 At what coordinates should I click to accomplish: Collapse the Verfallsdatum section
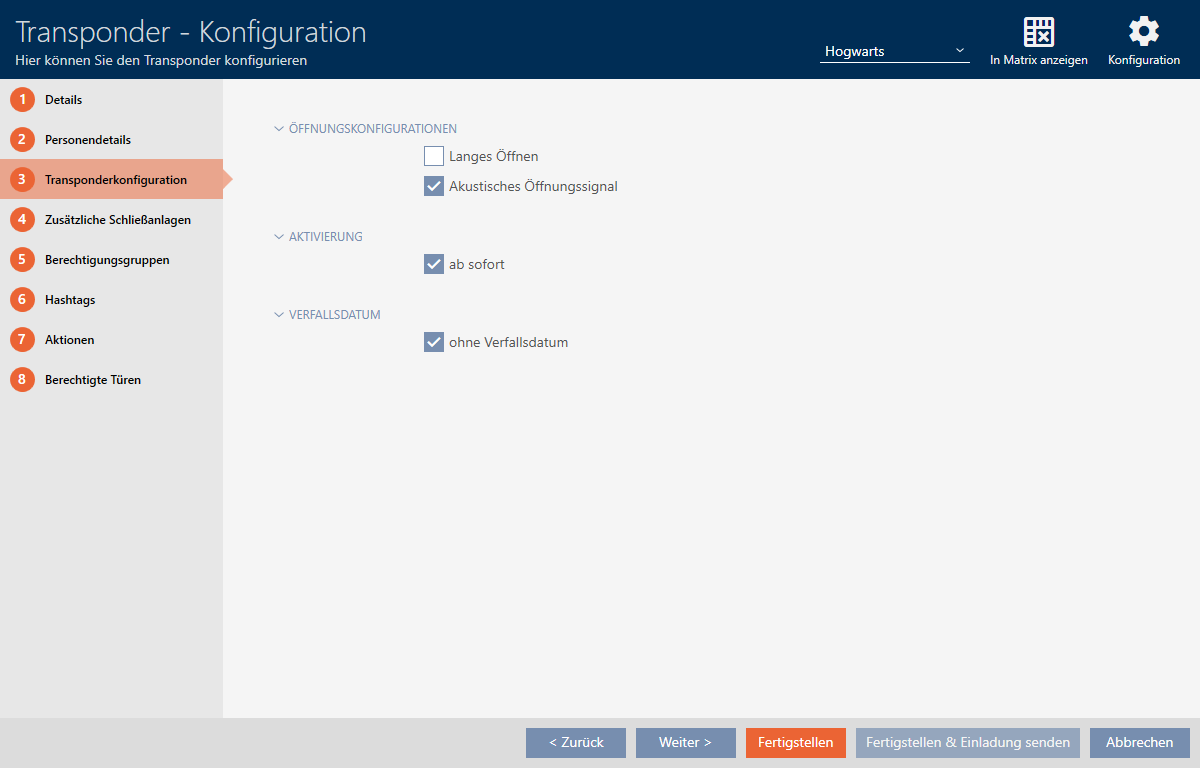279,315
